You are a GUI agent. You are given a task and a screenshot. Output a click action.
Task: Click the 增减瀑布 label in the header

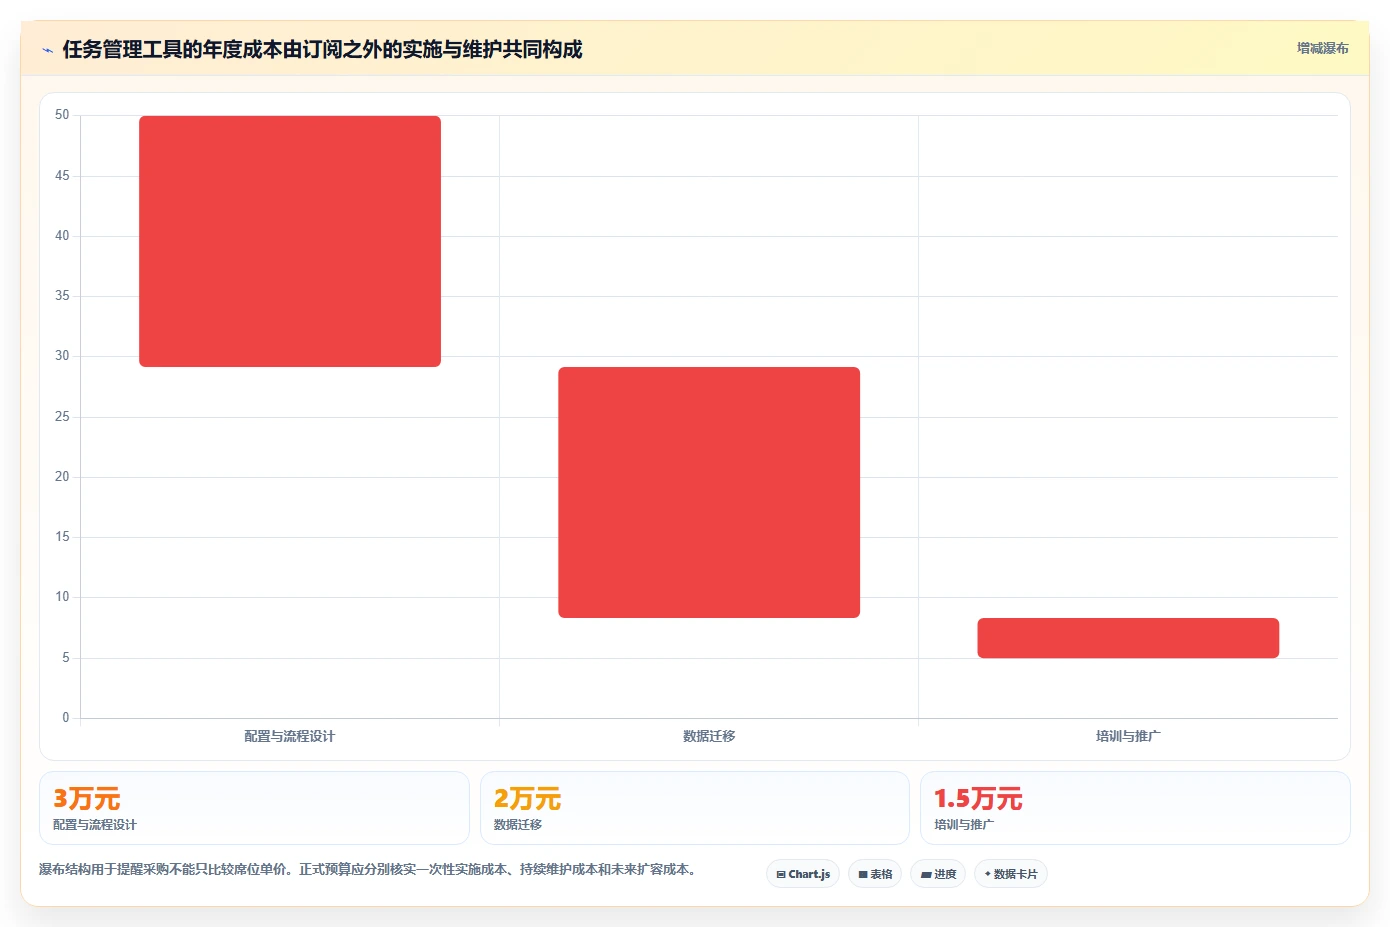(1322, 48)
